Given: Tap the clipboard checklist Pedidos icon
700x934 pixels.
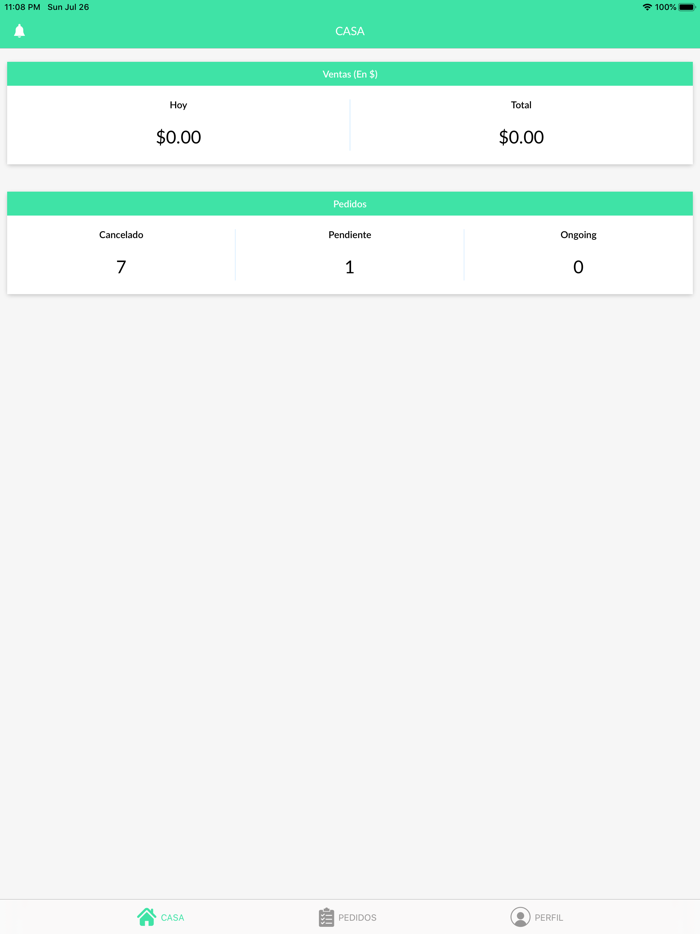Looking at the screenshot, I should [326, 917].
